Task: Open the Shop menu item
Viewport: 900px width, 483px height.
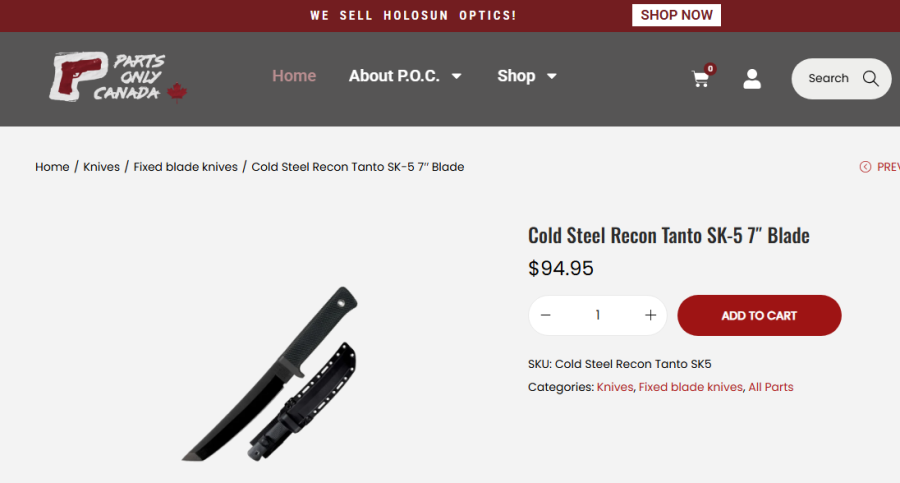Action: 516,76
